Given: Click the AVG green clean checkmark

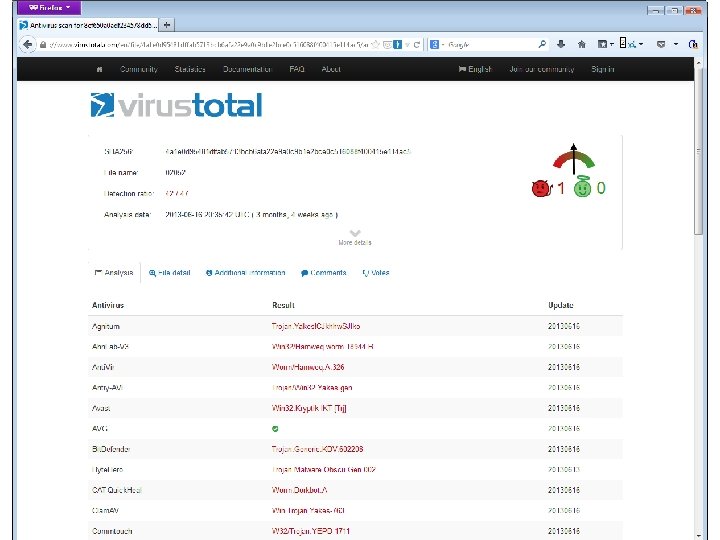Looking at the screenshot, I should pyautogui.click(x=275, y=429).
